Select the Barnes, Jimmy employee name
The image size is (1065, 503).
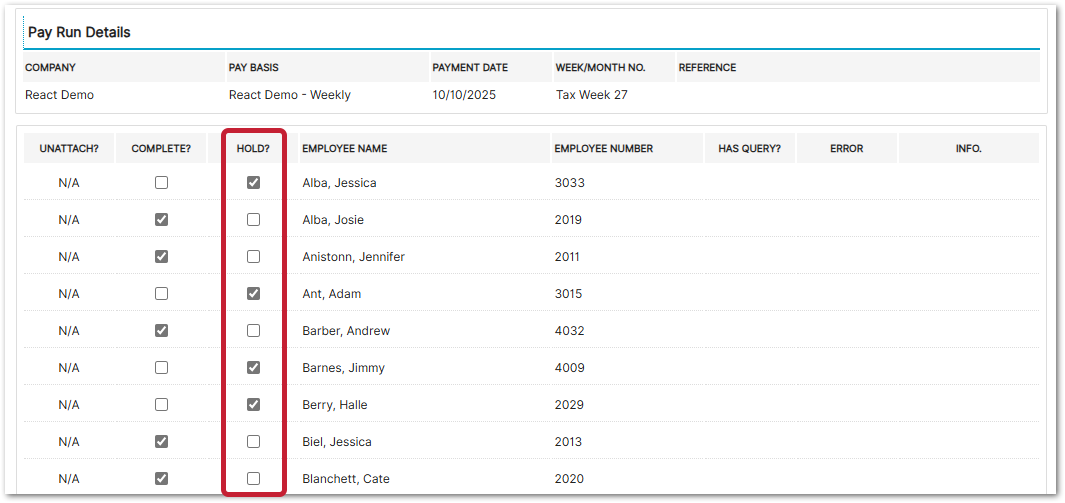[343, 368]
